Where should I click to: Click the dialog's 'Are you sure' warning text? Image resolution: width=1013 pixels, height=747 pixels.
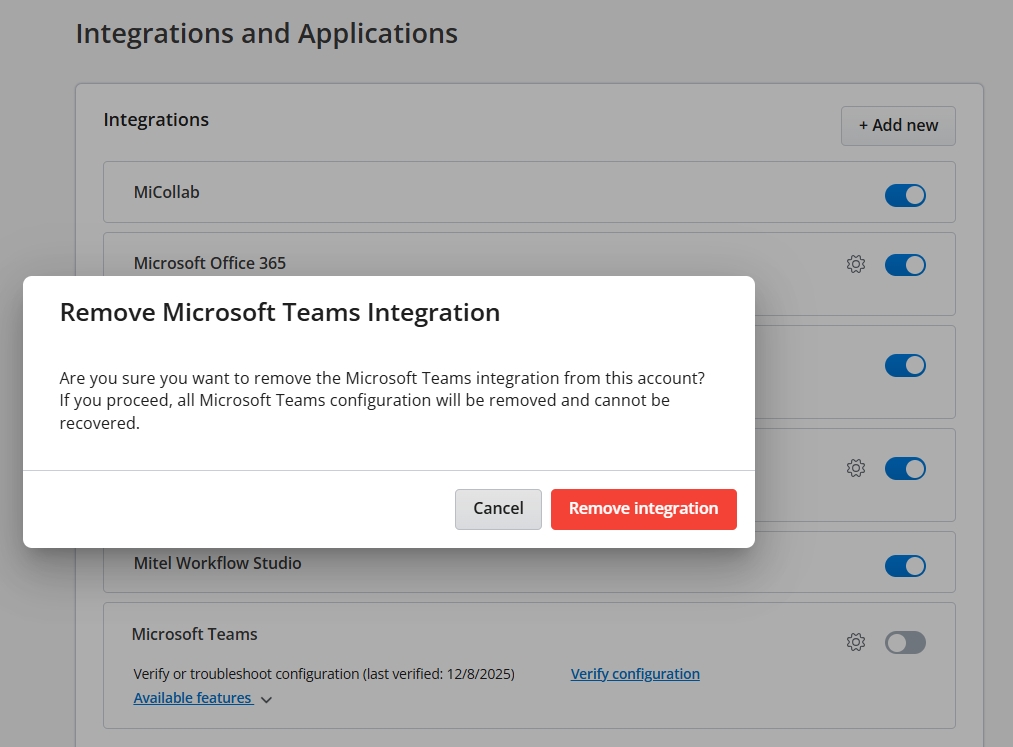[382, 401]
